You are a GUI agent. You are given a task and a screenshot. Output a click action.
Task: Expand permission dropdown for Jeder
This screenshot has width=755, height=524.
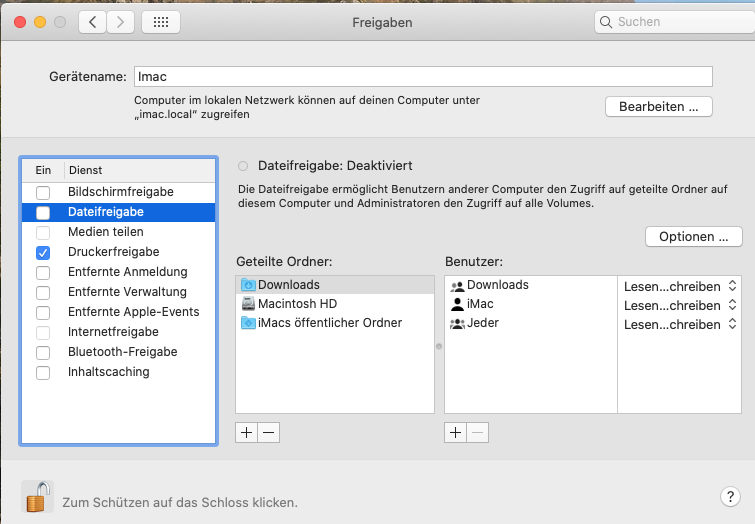click(x=679, y=324)
